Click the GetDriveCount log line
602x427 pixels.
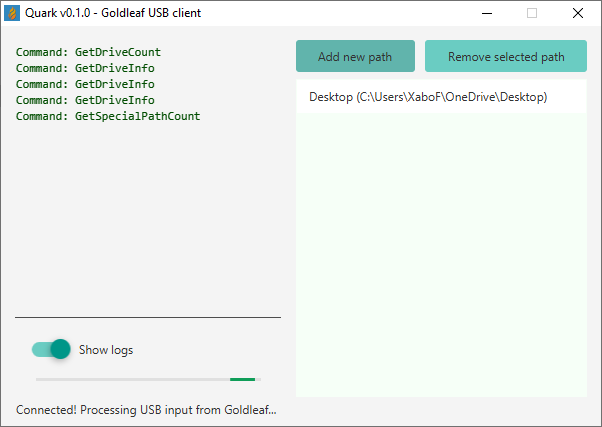(88, 52)
